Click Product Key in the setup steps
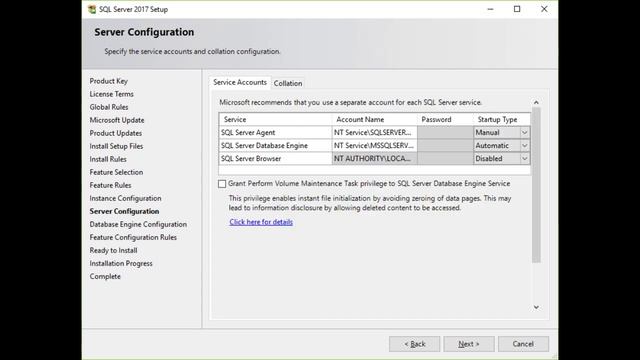Screen dimensions: 640x360 (x=109, y=81)
